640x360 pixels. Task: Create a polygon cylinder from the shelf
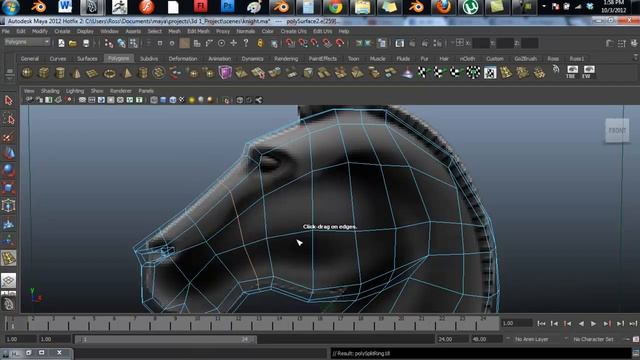[60, 73]
